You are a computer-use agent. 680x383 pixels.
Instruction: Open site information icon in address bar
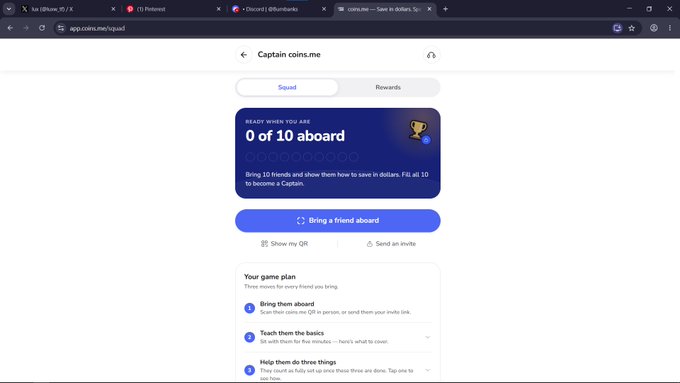[61, 28]
